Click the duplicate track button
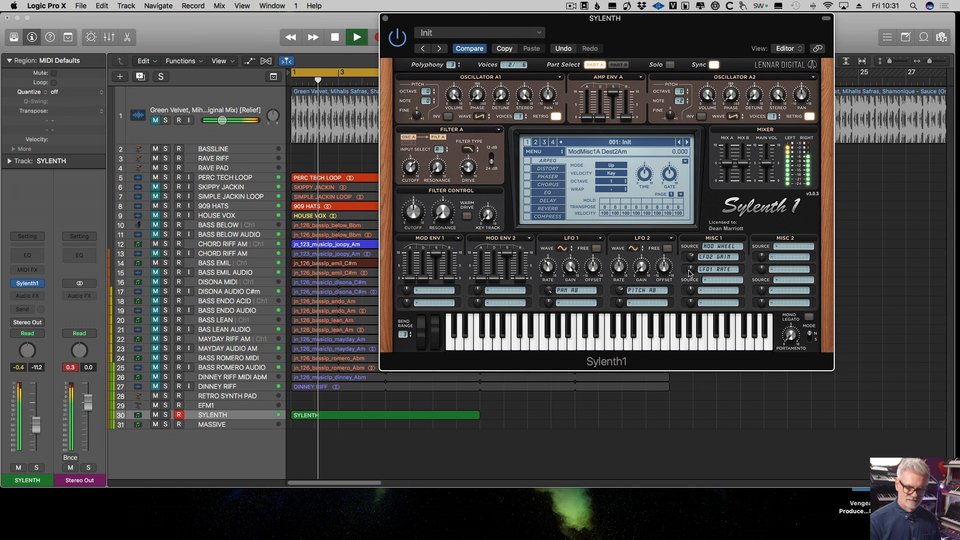This screenshot has width=960, height=540. (x=140, y=77)
